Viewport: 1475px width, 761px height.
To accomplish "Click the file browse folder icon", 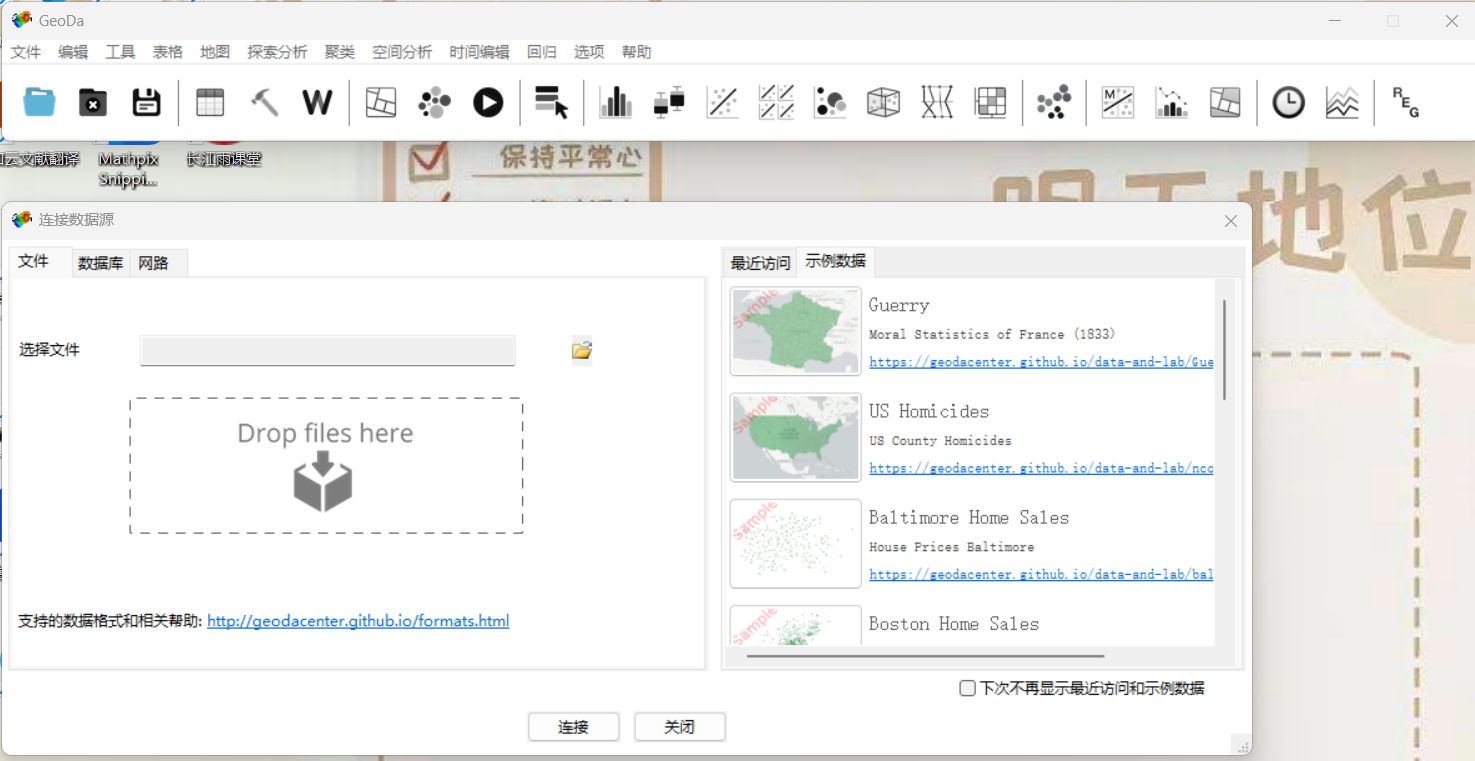I will tap(581, 350).
